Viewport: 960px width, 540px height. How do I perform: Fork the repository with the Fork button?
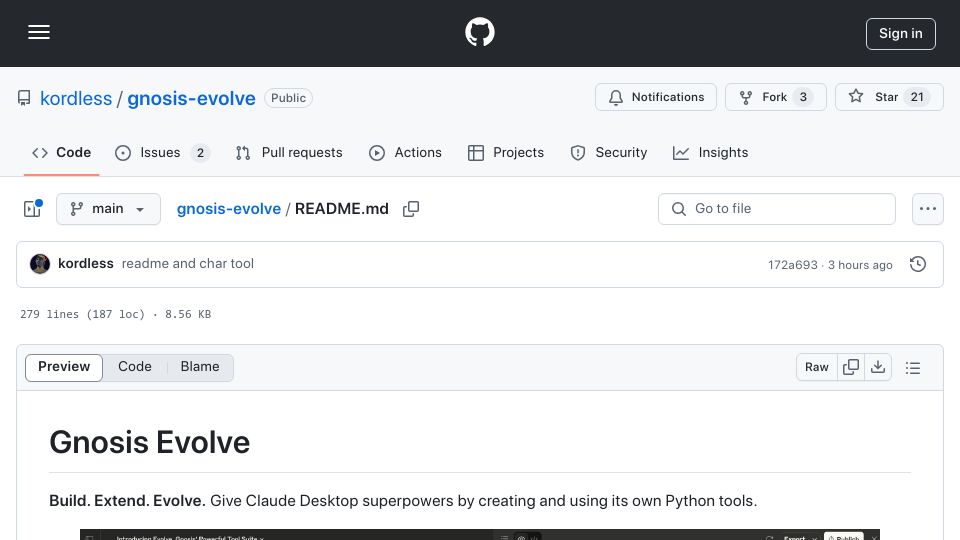point(776,97)
